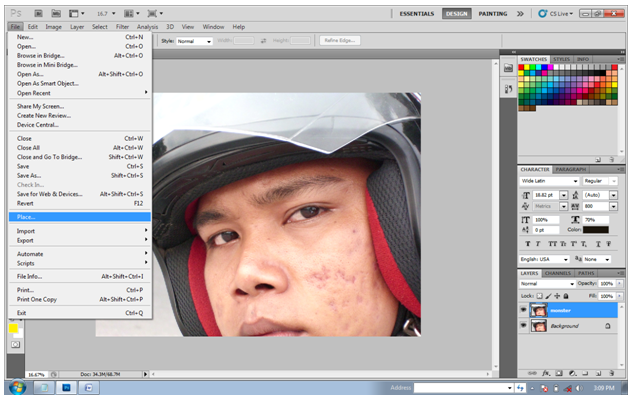
Task: Click the Small Caps icon in Character panel
Action: (563, 244)
